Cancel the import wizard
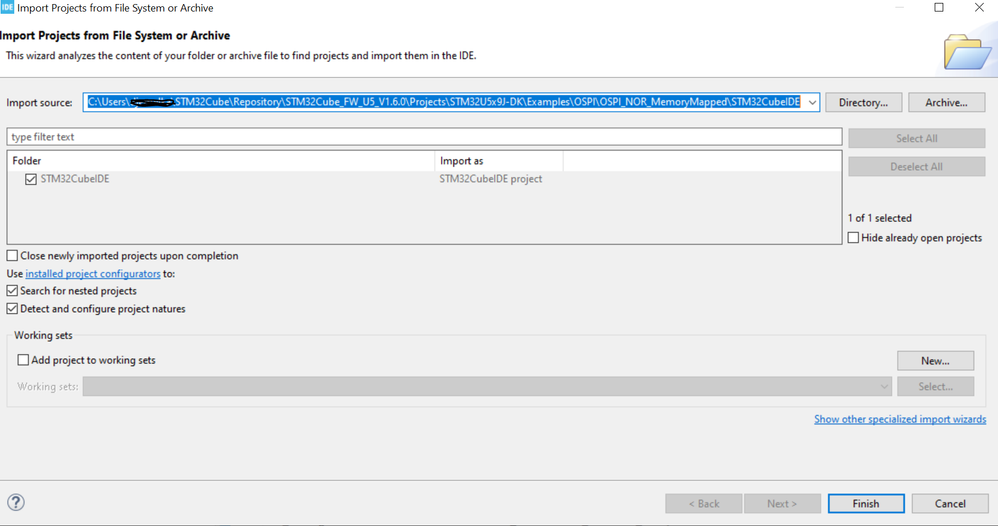This screenshot has height=526, width=998. pos(950,503)
